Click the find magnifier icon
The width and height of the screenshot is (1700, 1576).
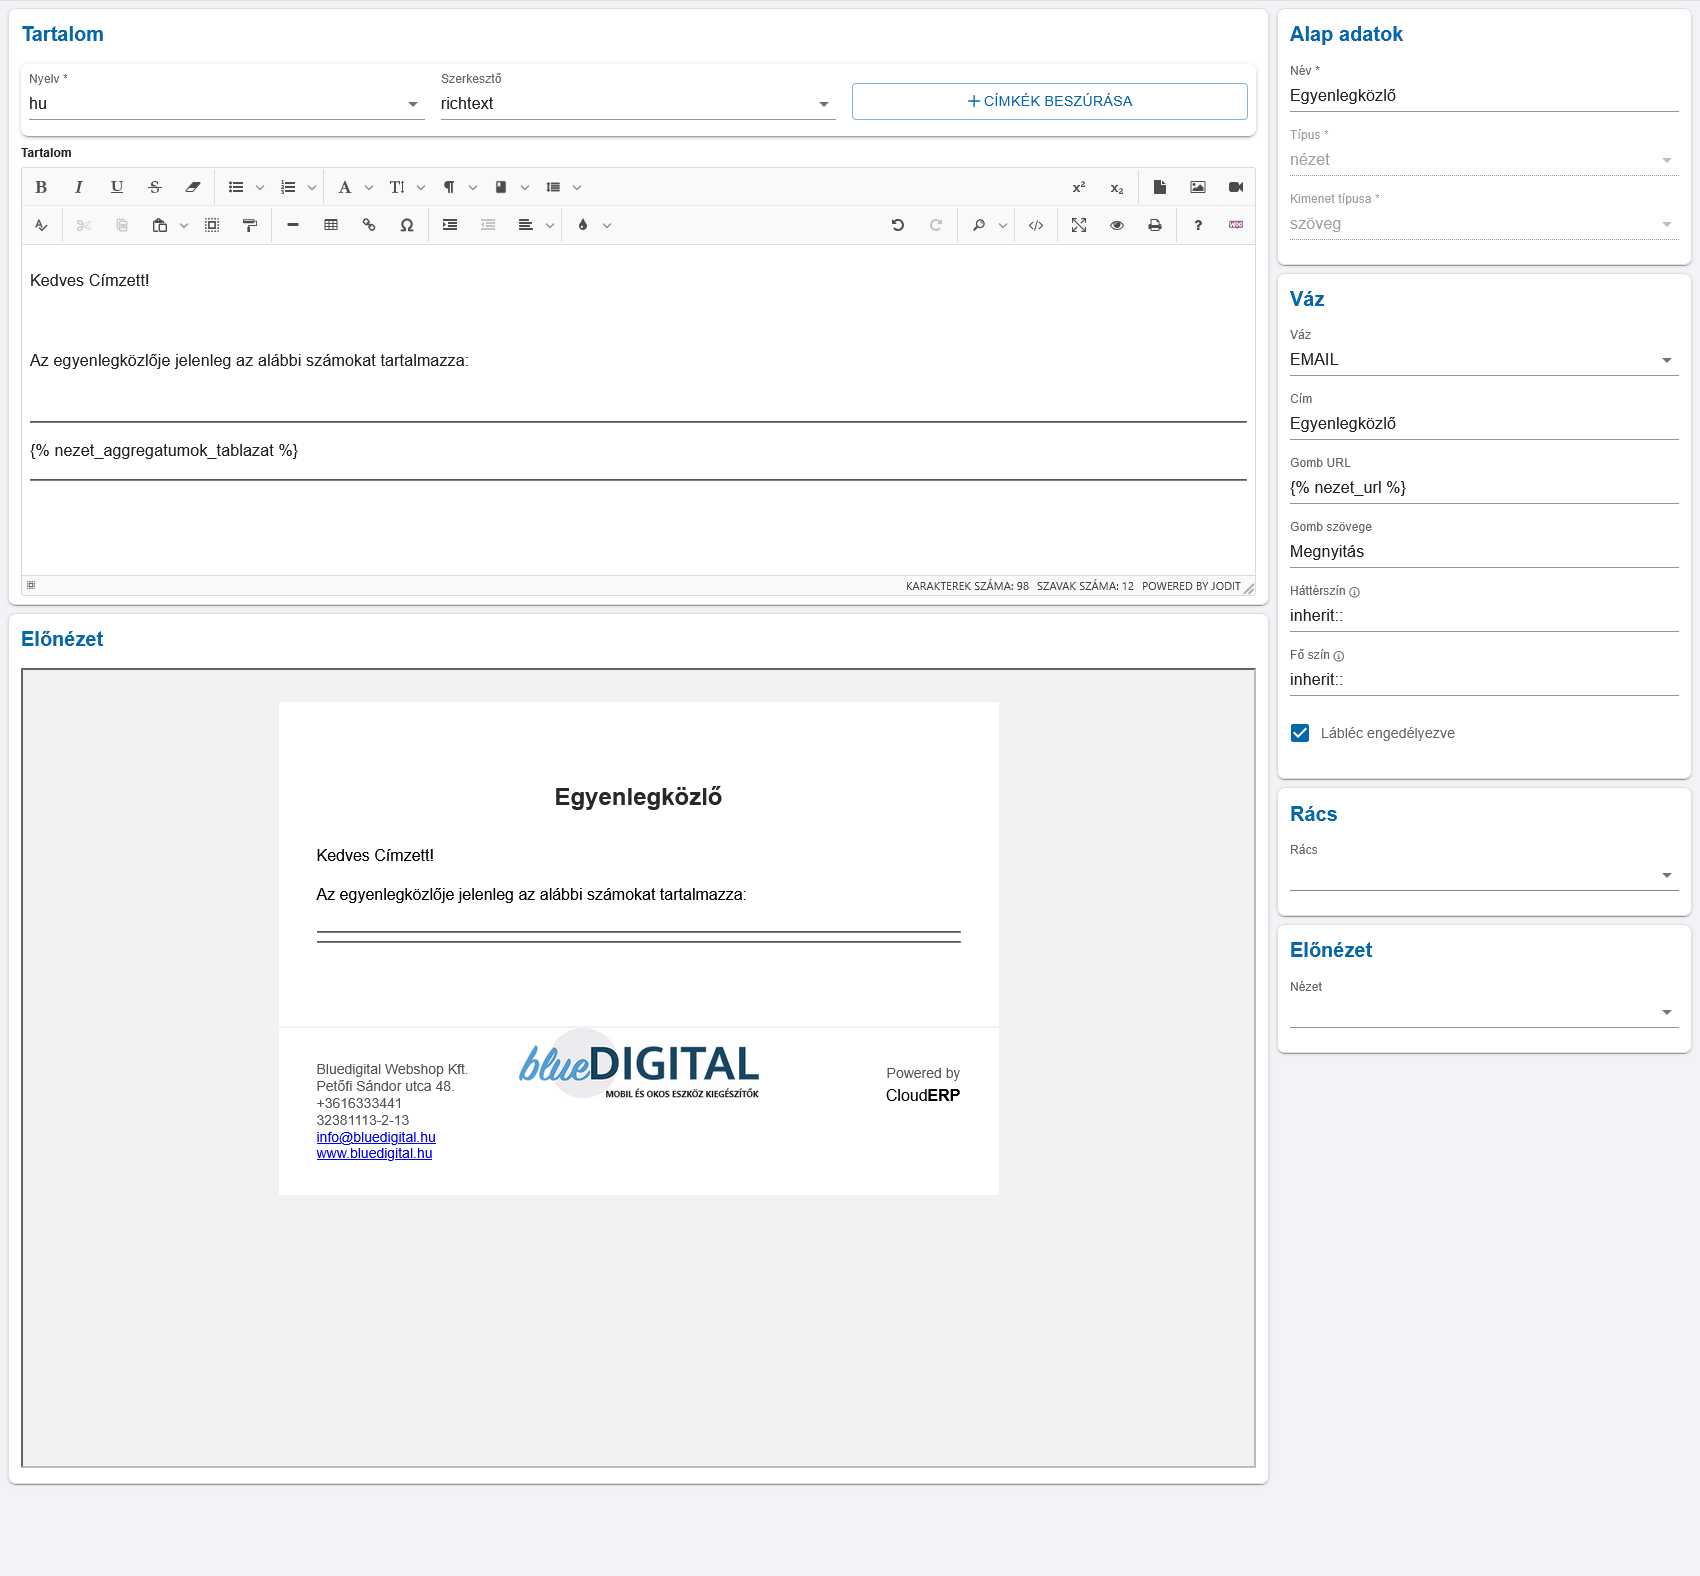(979, 225)
